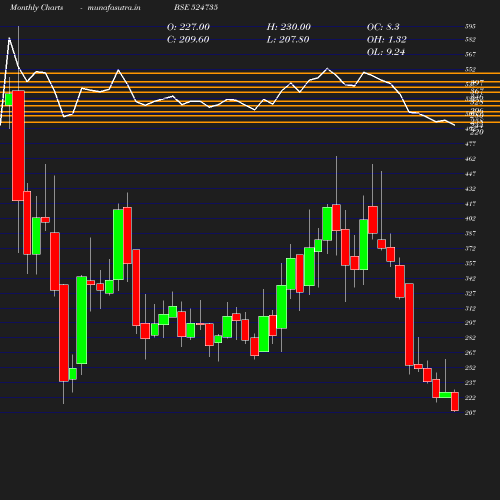Click the open value "O: 227.00"

pyautogui.click(x=188, y=27)
